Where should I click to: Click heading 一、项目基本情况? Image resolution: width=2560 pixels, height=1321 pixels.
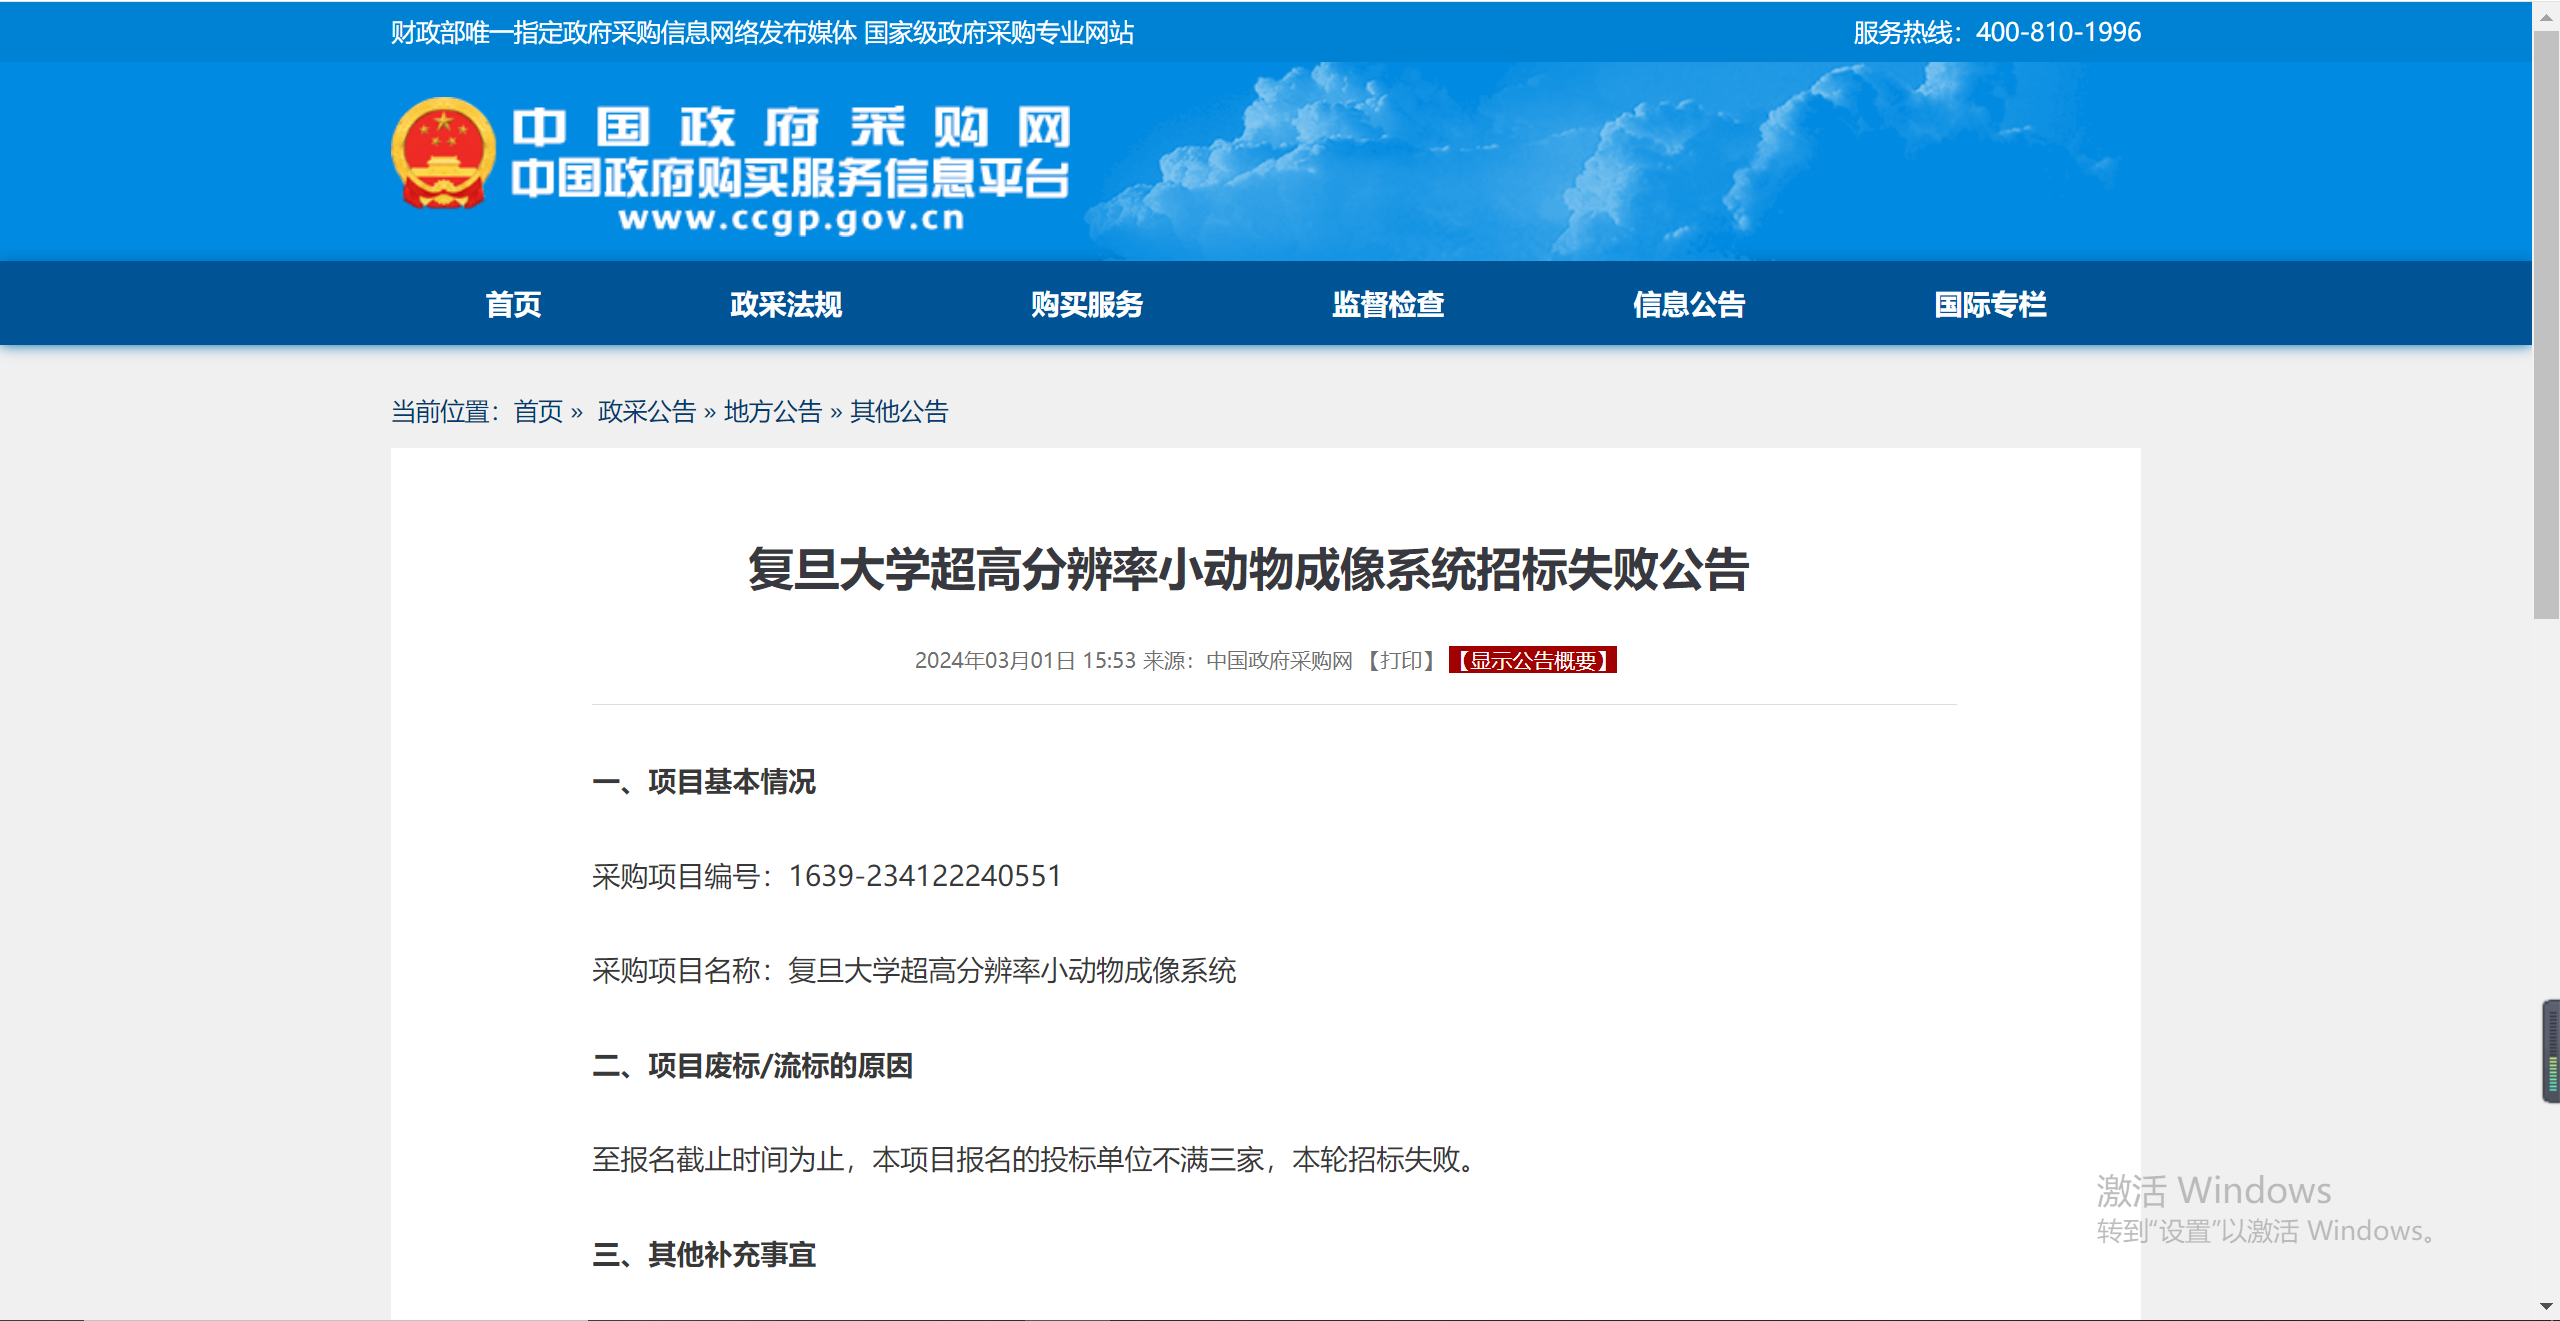click(704, 781)
